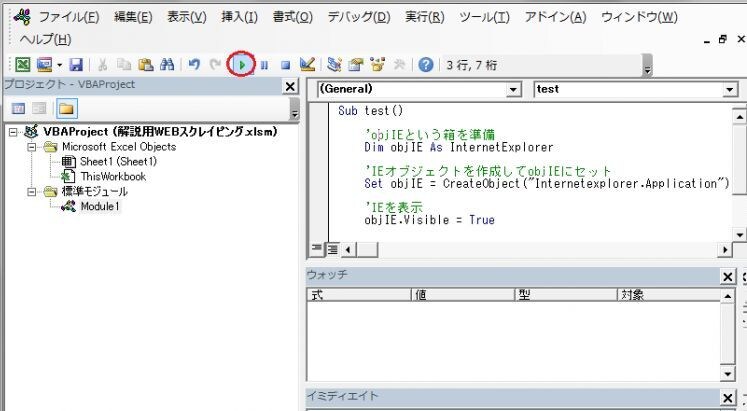
Task: Click the 値 column header in Watch window
Action: (463, 295)
